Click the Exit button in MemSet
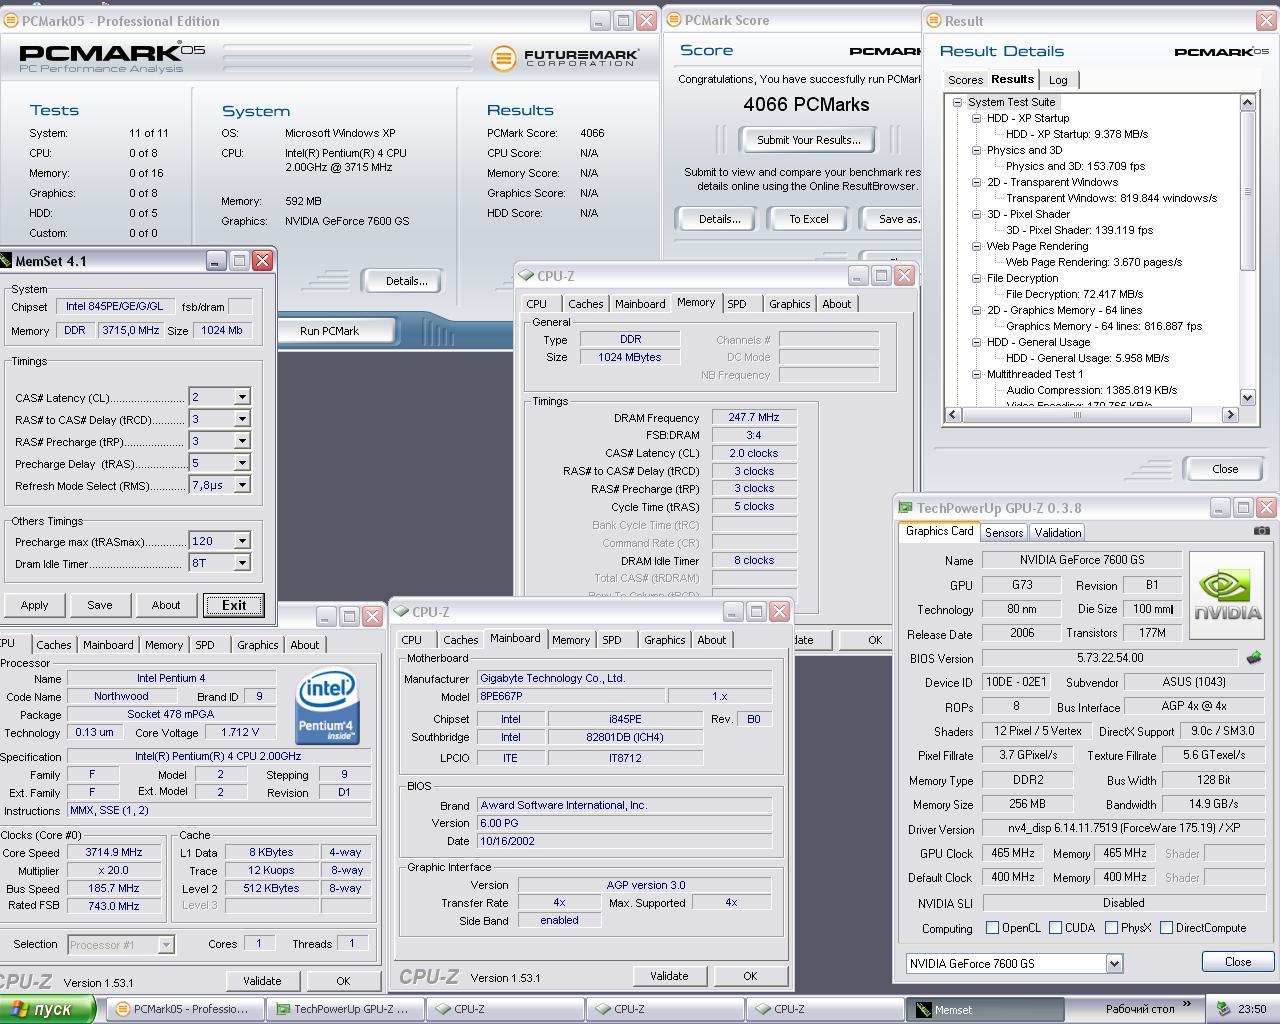Image resolution: width=1280 pixels, height=1024 pixels. pos(234,605)
